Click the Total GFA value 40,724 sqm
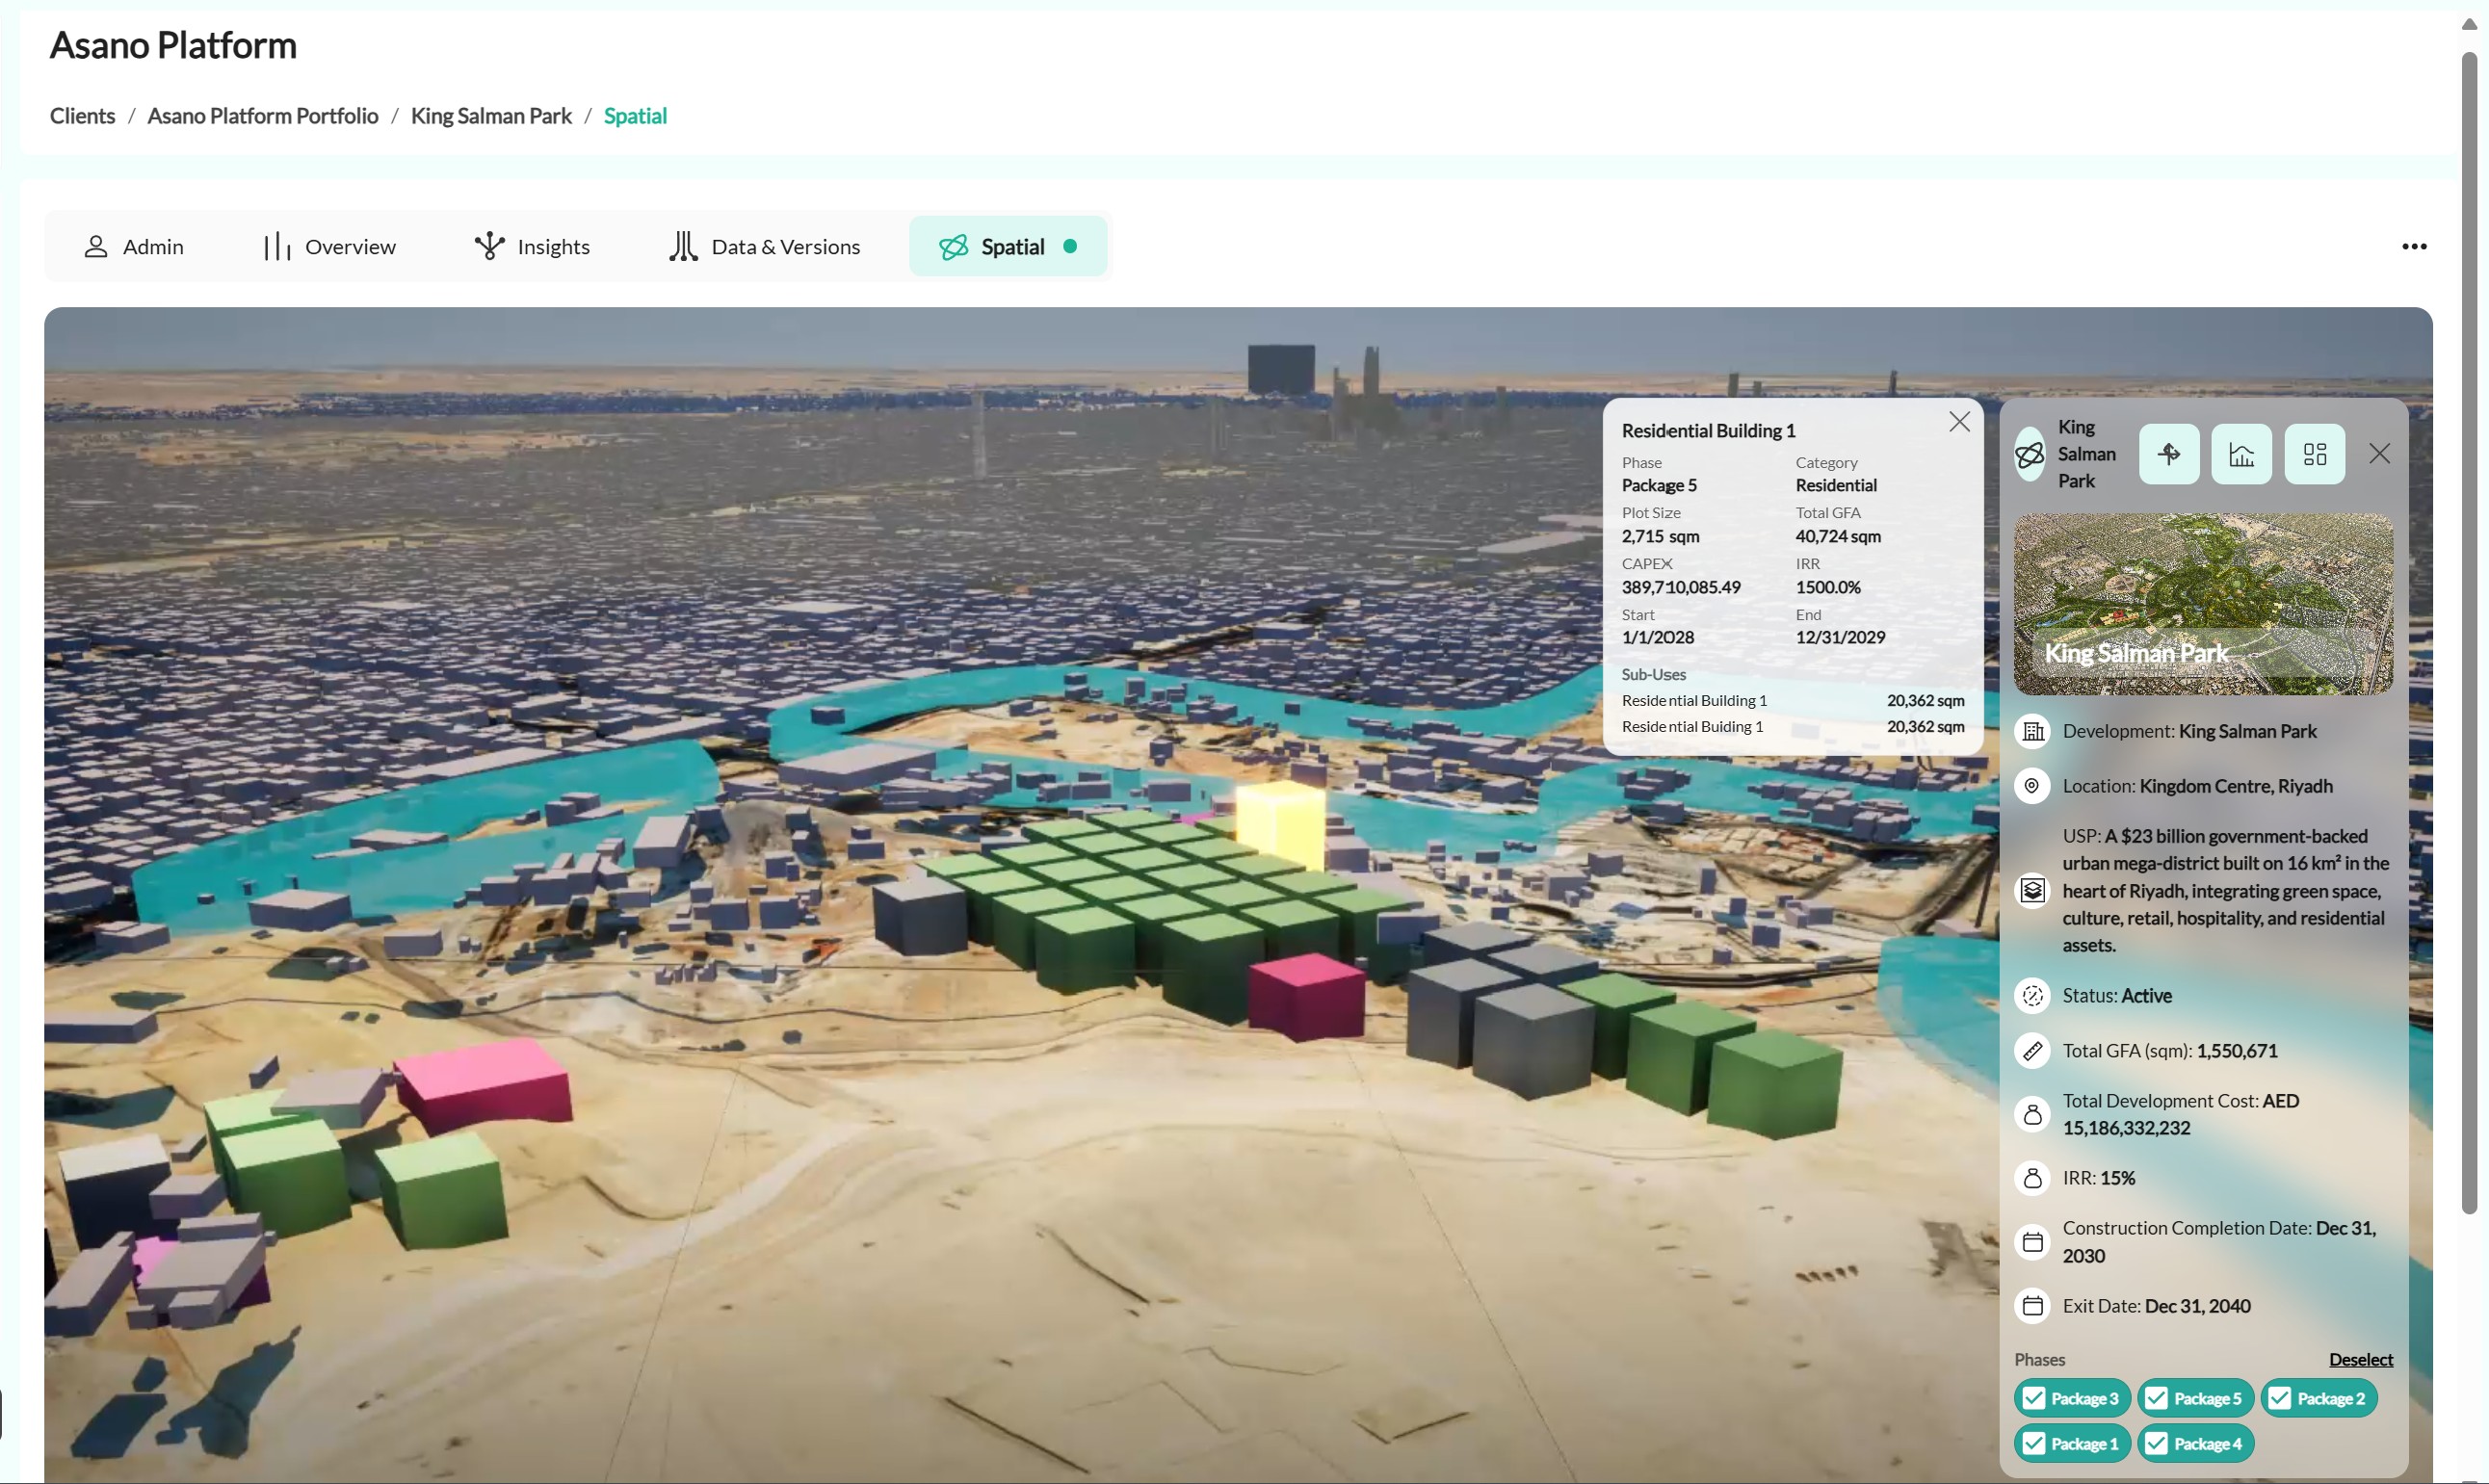 coord(1838,537)
